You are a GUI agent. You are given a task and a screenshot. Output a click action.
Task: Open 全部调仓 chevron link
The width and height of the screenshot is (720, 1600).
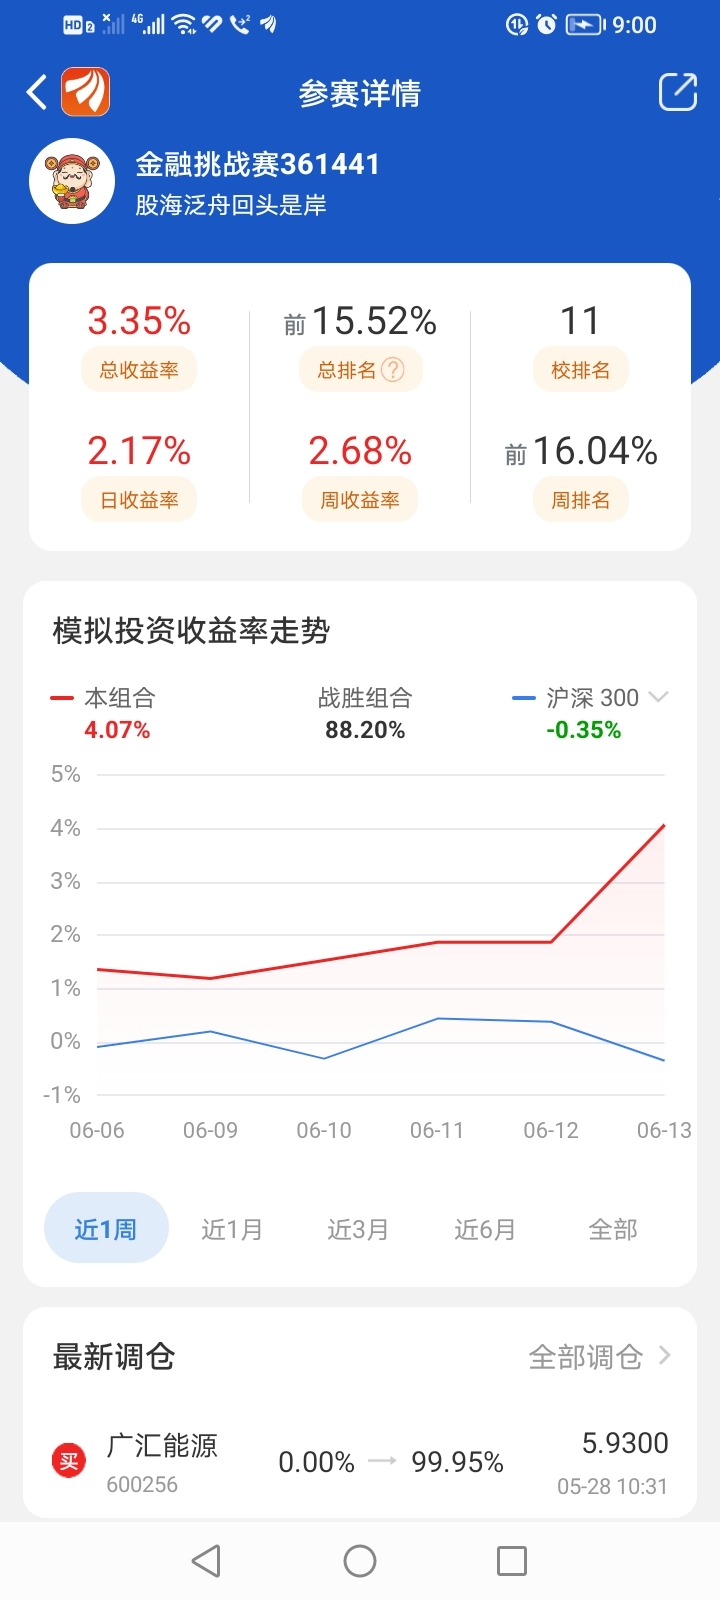[x=600, y=1357]
